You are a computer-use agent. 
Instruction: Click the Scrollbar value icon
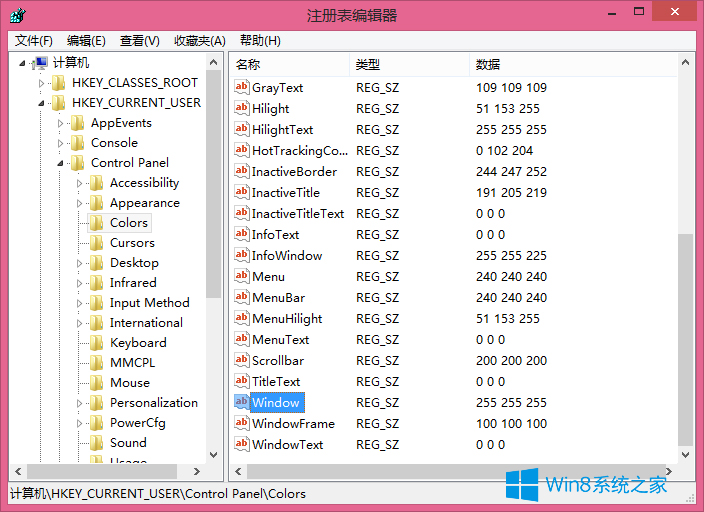click(242, 360)
